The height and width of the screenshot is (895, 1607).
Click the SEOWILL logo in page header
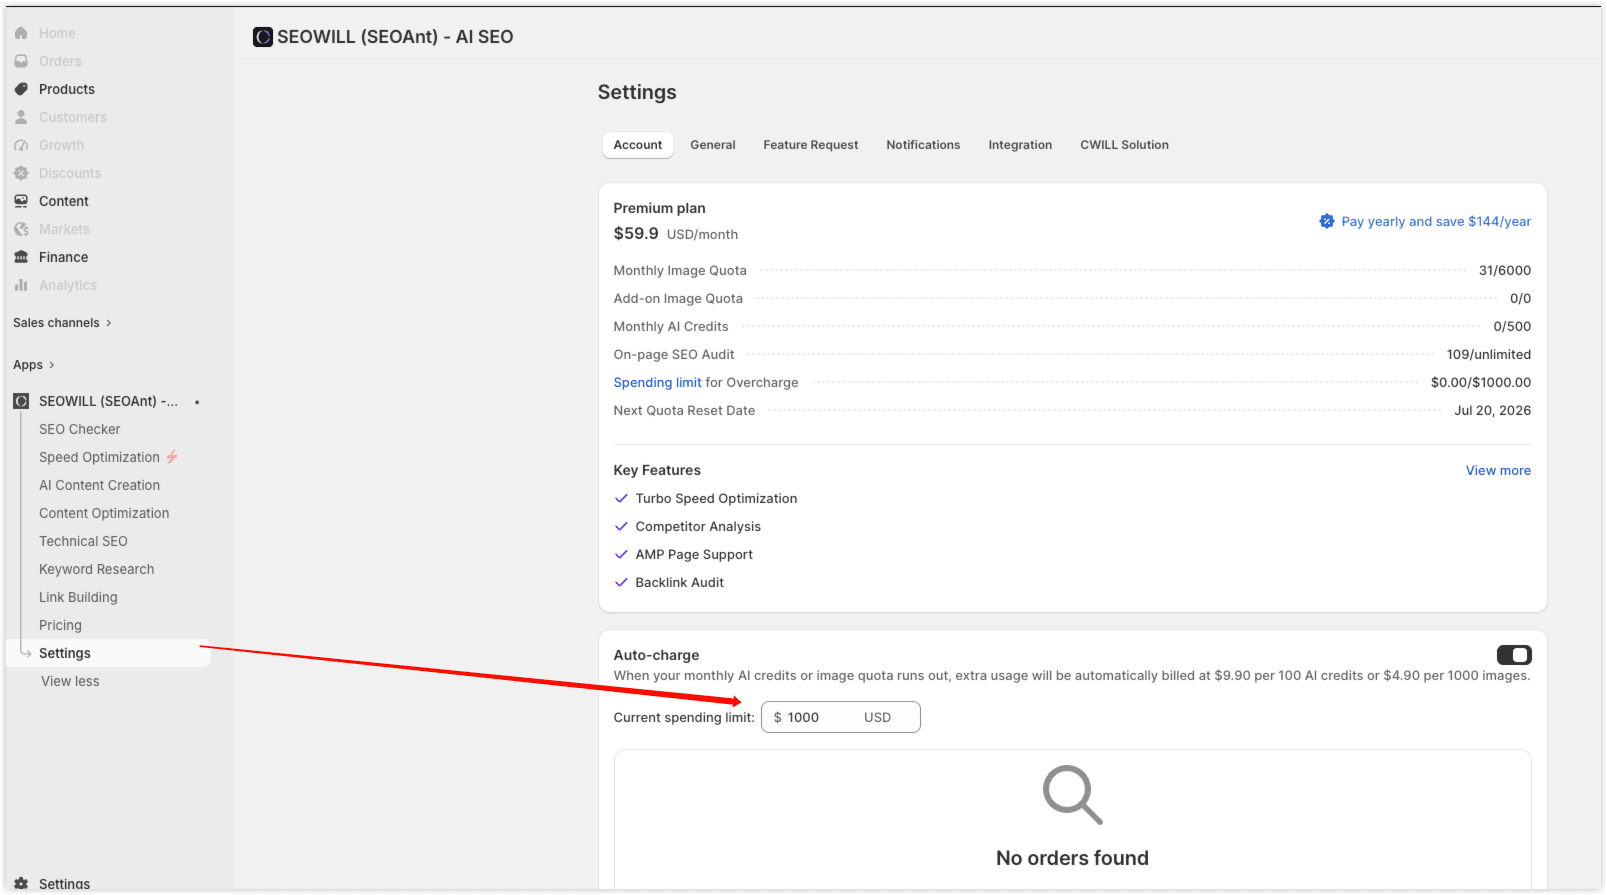click(x=263, y=37)
